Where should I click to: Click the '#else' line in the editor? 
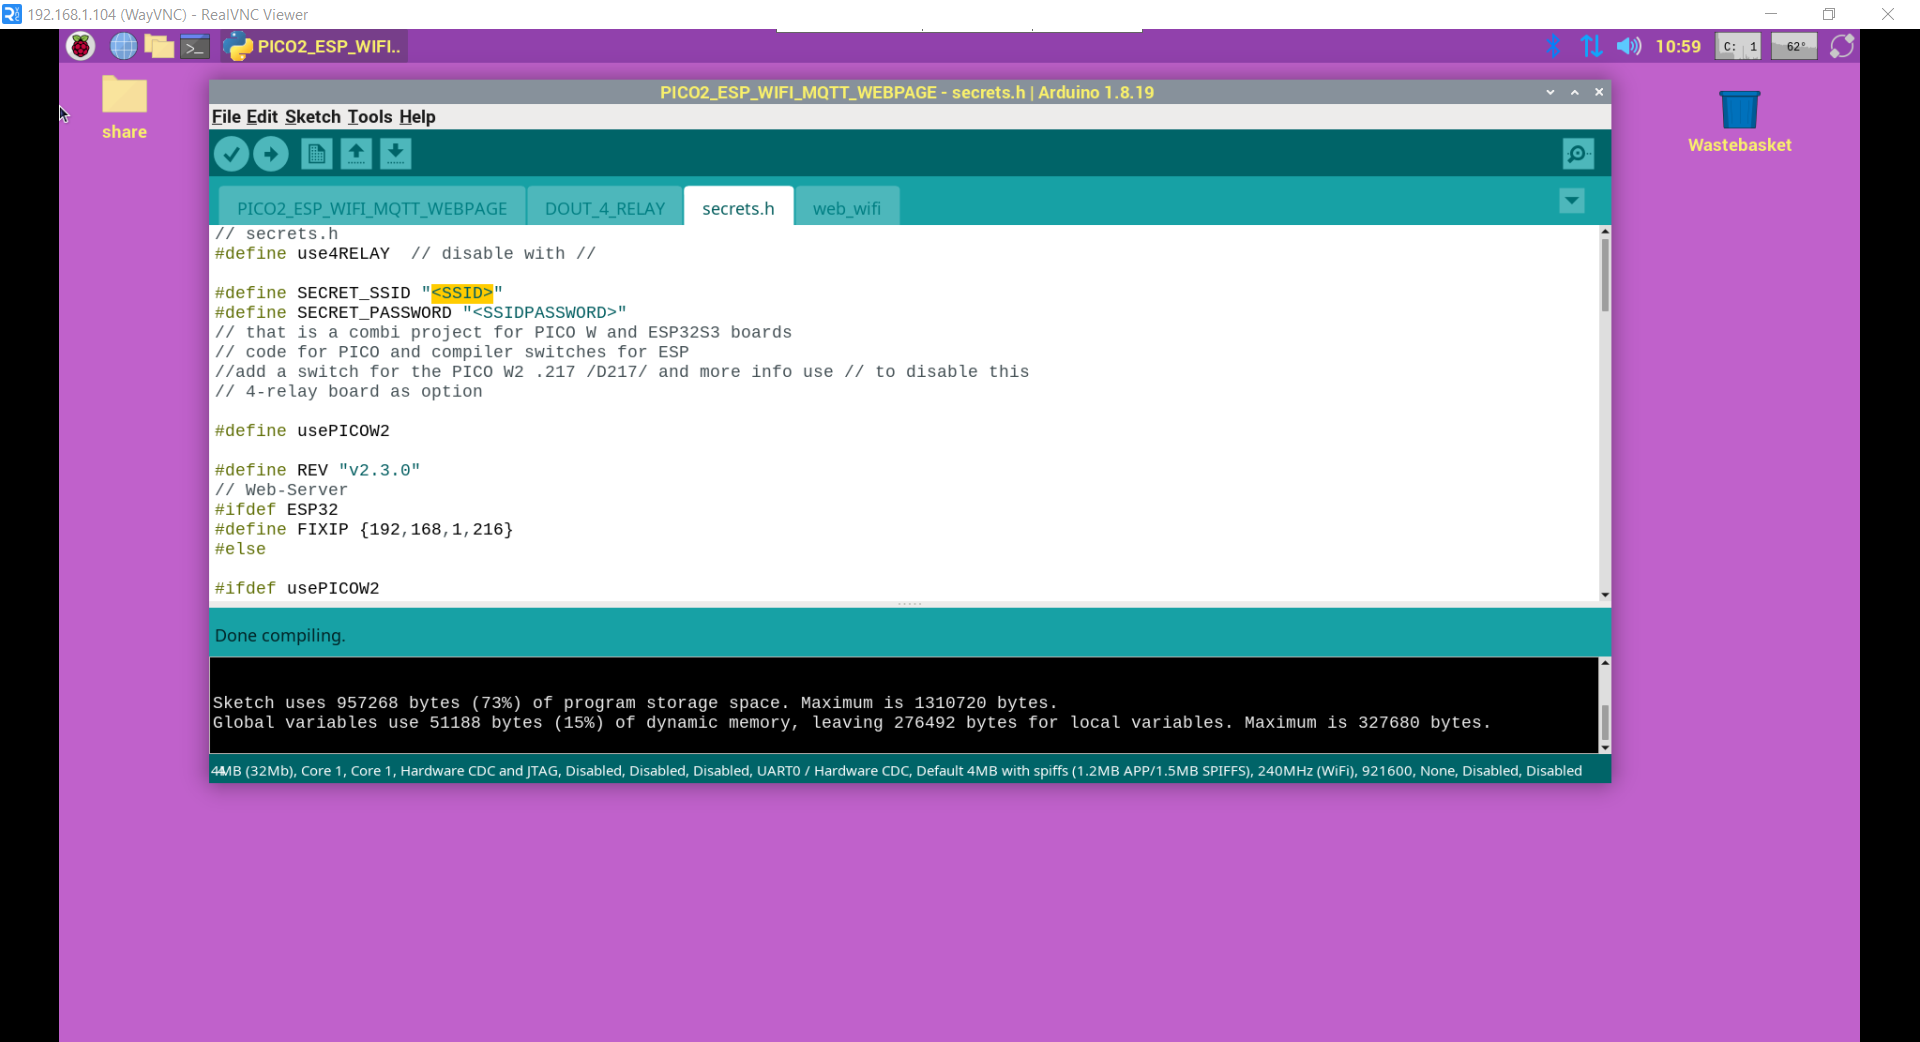tap(240, 549)
